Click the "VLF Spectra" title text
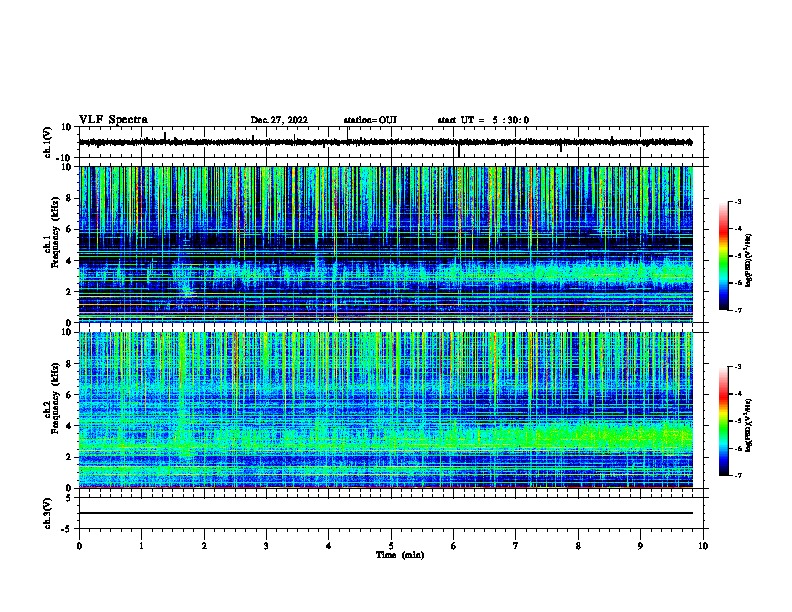Viewport: 792px width, 612px height. [113, 120]
